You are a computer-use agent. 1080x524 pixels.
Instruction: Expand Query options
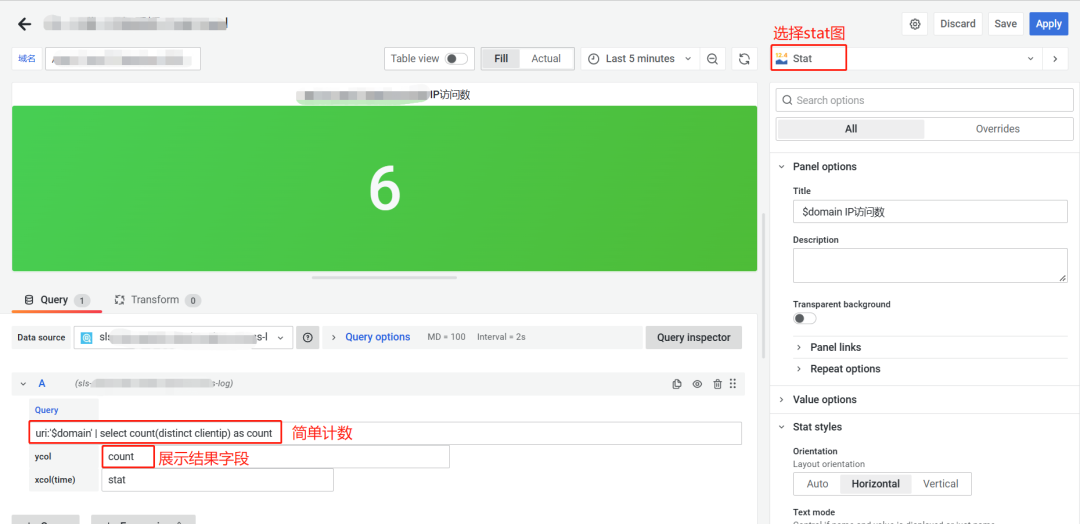[377, 337]
